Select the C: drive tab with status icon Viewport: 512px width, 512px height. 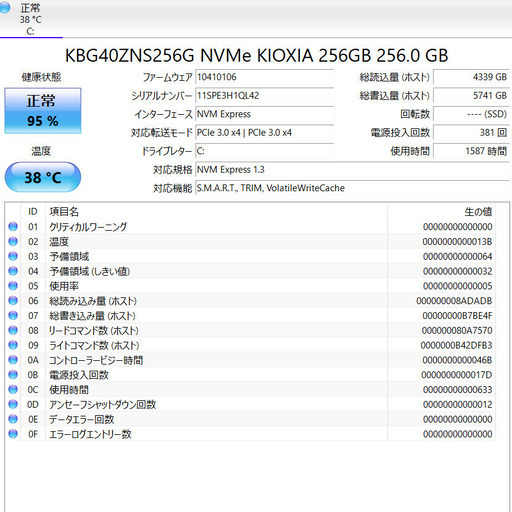[x=31, y=19]
